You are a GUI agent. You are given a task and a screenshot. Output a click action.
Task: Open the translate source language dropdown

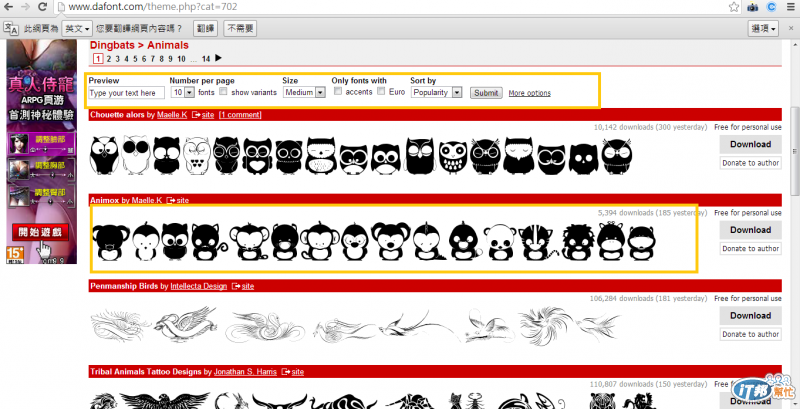77,29
